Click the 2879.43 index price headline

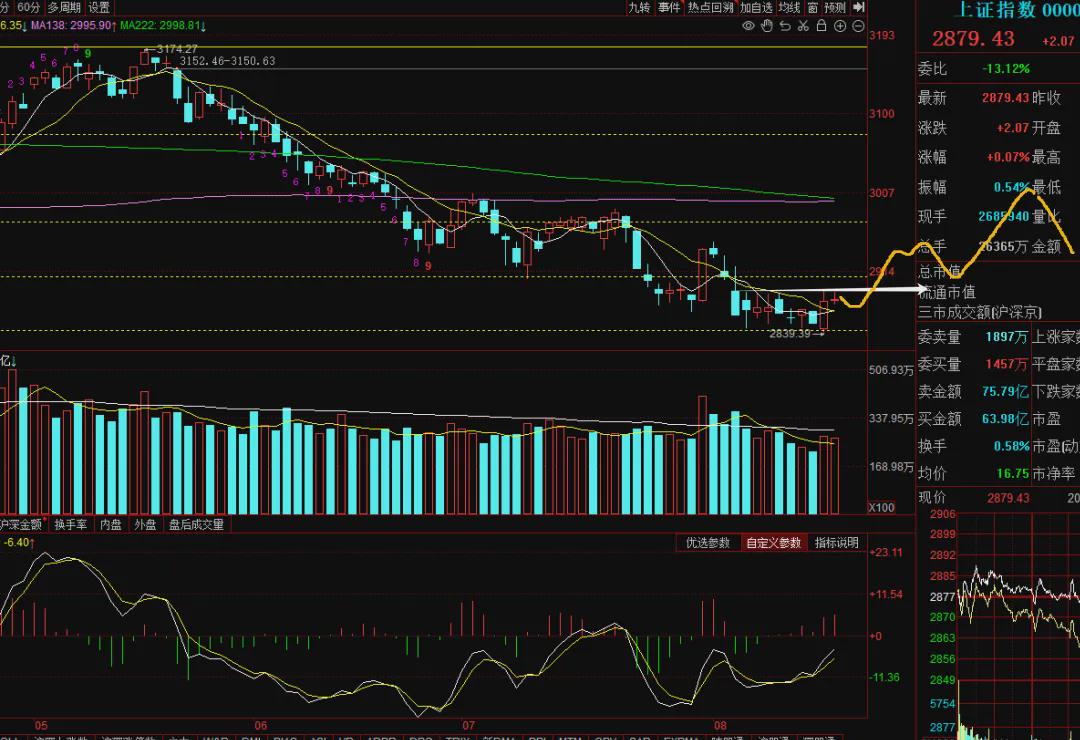pos(973,39)
